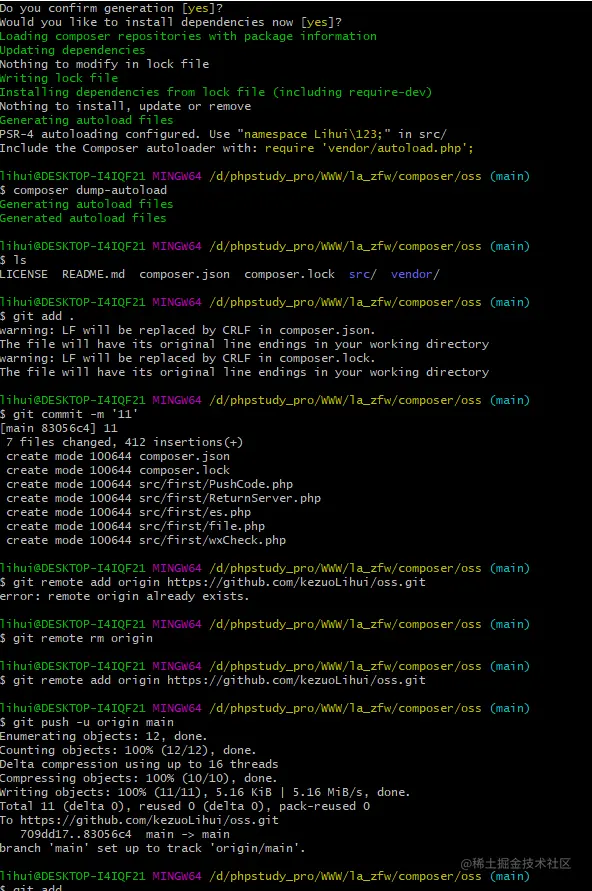Select the '709dd17..83056c4 main -> main' line
This screenshot has width=592, height=891.
pos(125,834)
